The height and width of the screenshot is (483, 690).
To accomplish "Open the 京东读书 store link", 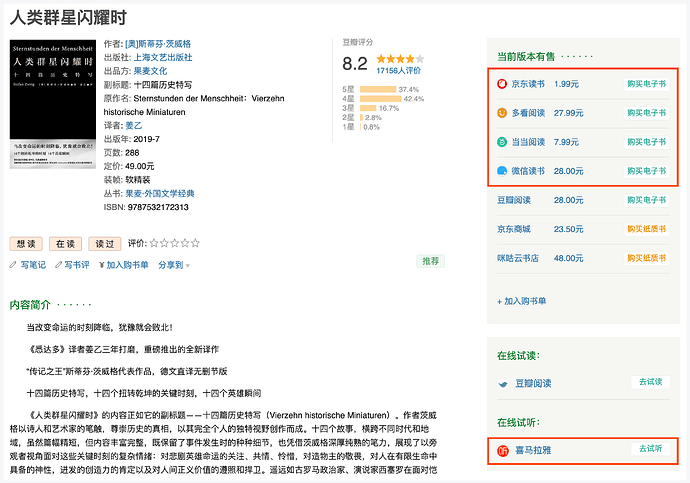I will click(x=528, y=84).
